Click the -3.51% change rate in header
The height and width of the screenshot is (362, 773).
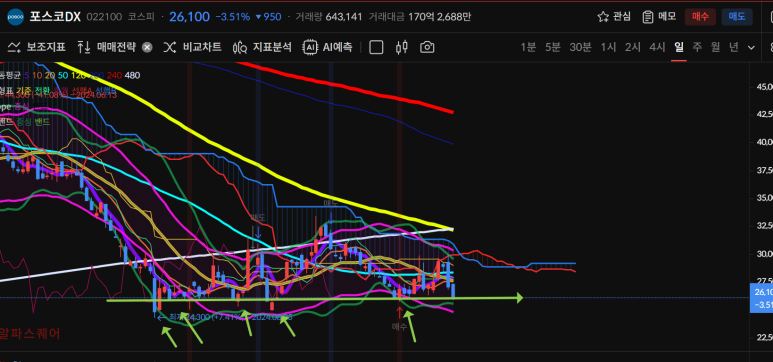point(232,17)
